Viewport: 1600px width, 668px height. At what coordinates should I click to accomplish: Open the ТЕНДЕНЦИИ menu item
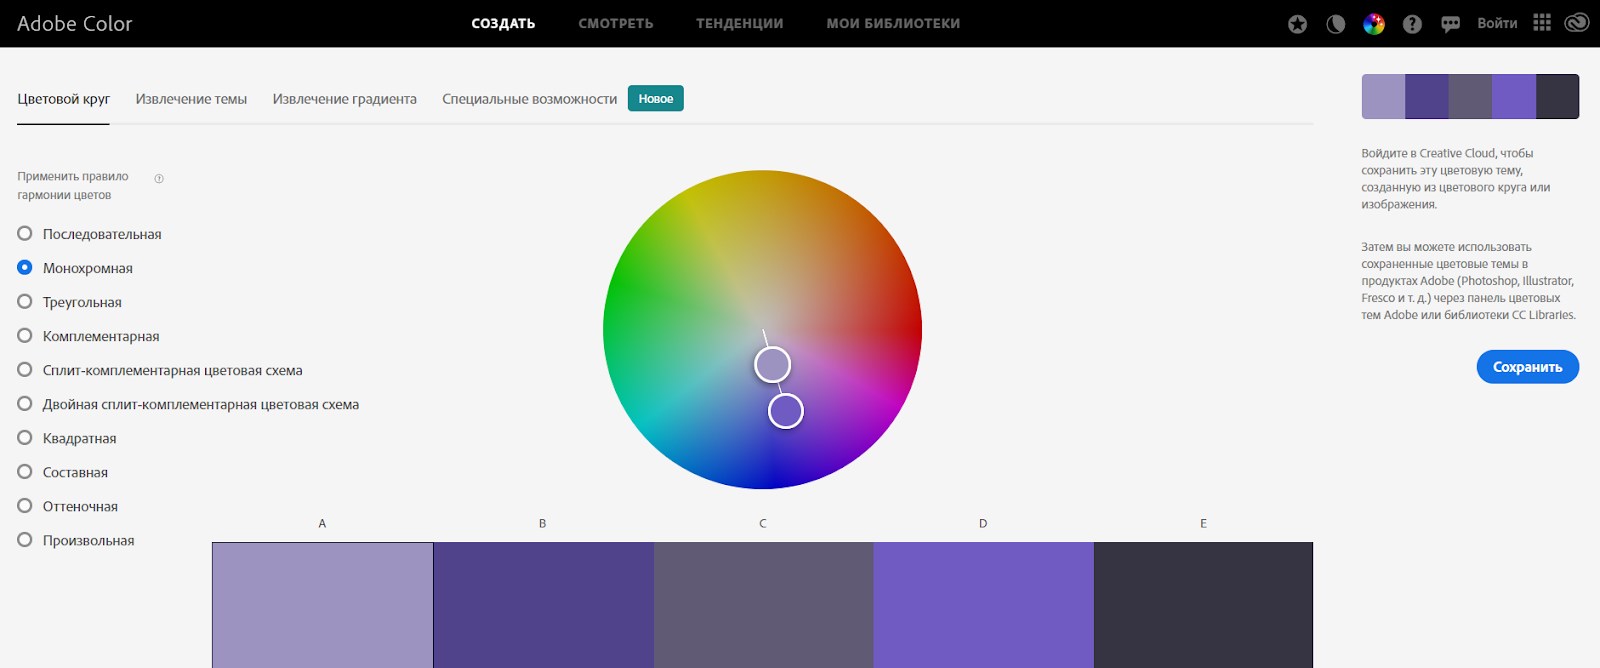pos(740,23)
